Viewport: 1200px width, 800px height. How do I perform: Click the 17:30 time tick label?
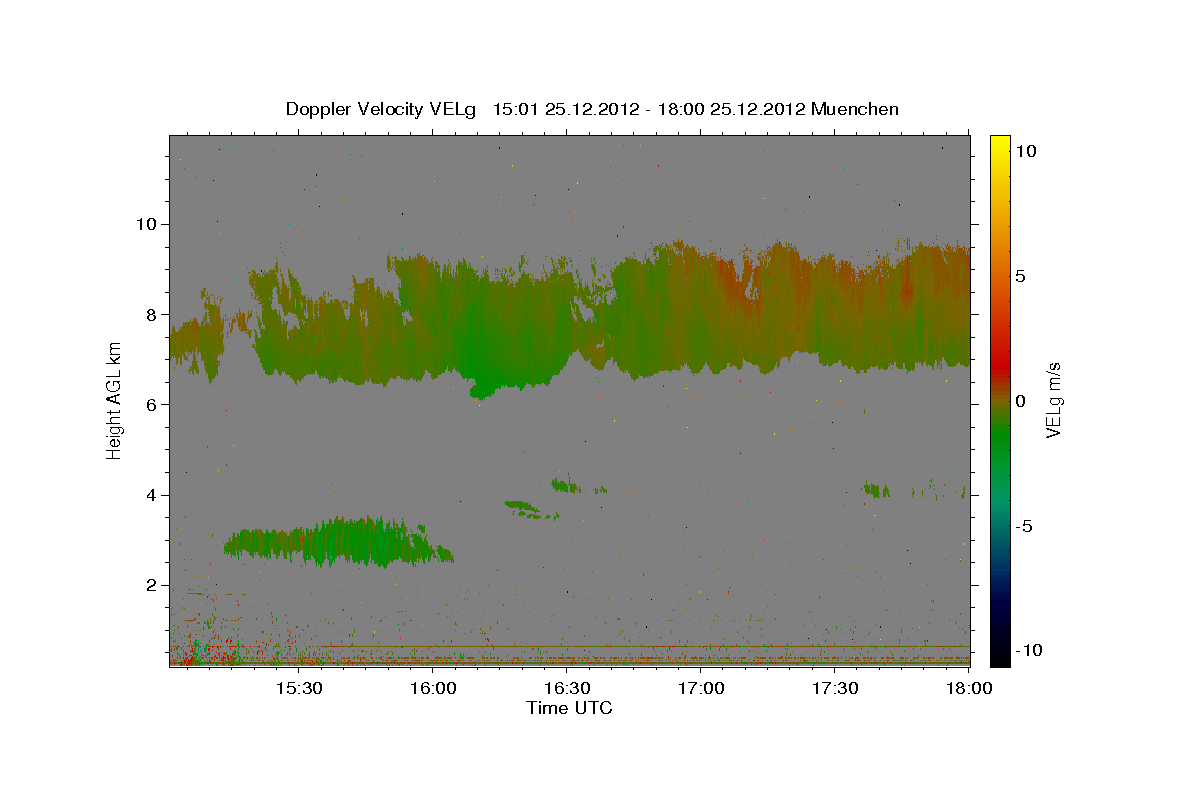pos(835,688)
